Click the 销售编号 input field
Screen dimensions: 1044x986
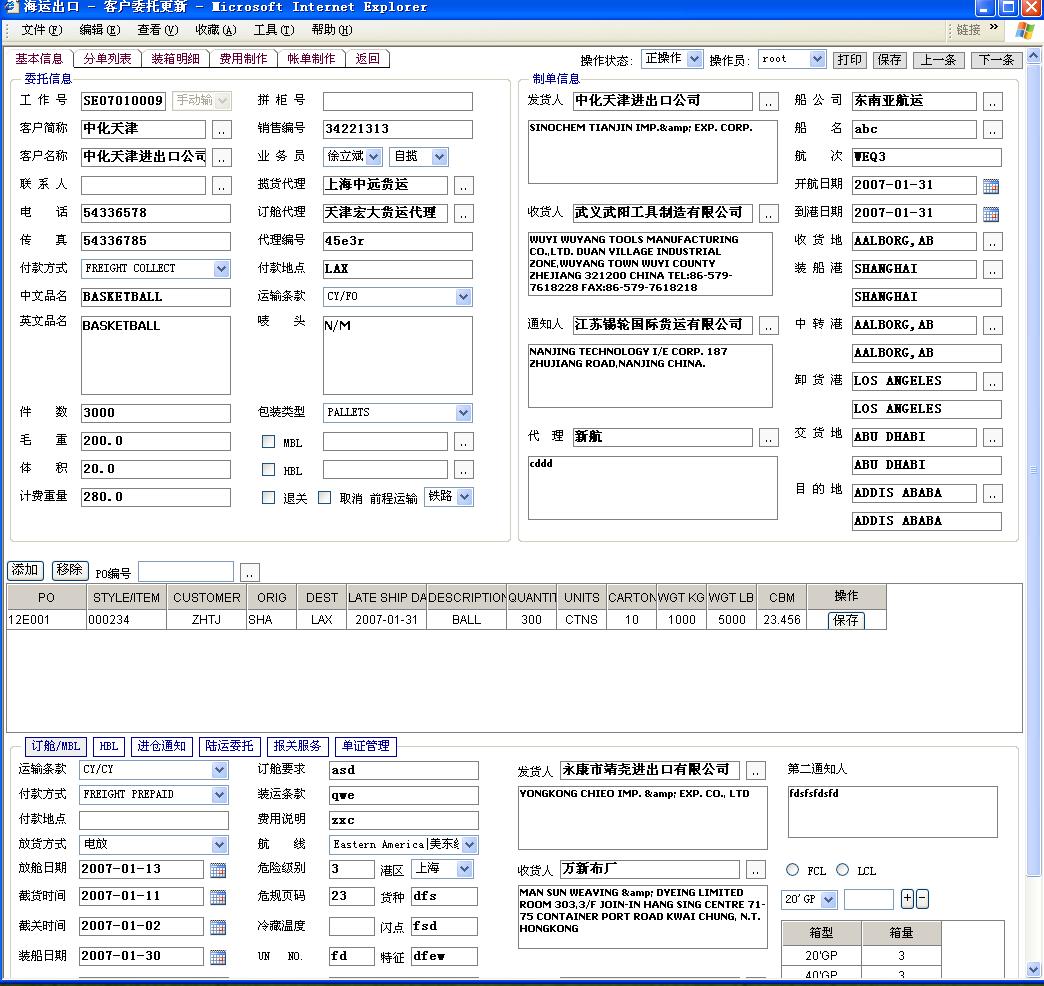397,129
